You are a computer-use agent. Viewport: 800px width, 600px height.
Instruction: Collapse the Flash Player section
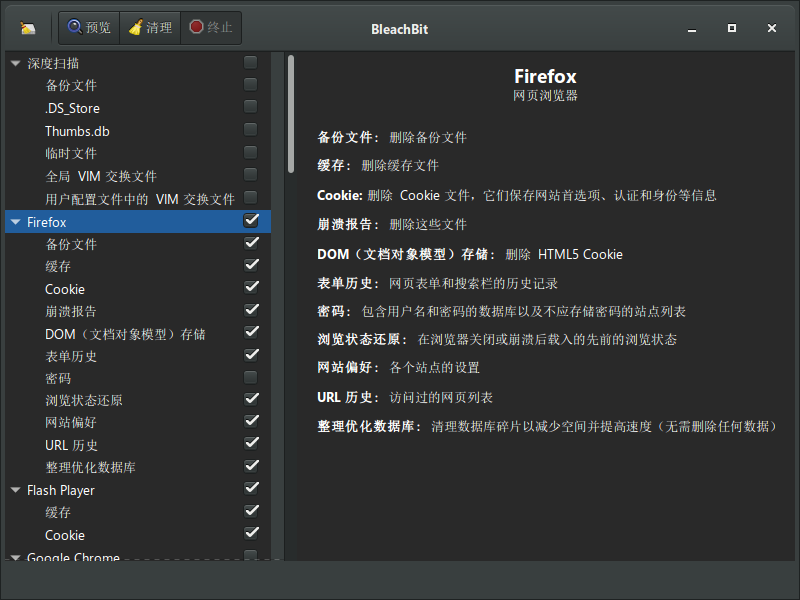(x=15, y=489)
